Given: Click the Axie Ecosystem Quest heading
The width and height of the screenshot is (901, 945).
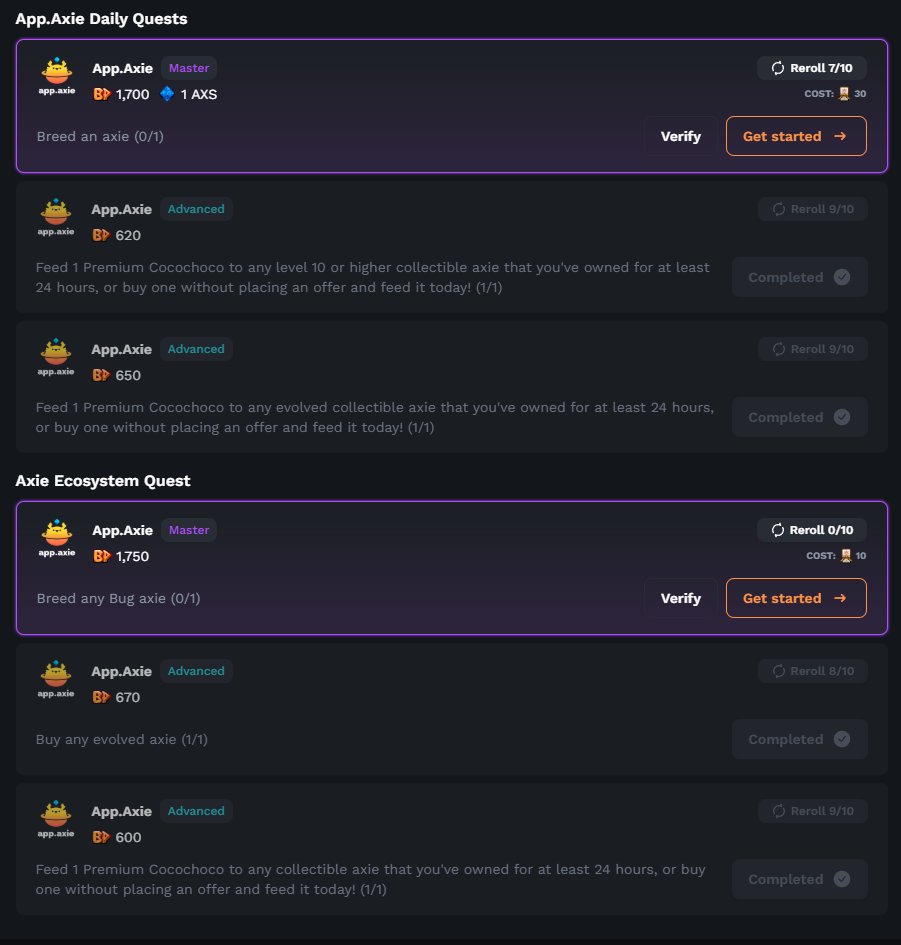Looking at the screenshot, I should pos(103,481).
